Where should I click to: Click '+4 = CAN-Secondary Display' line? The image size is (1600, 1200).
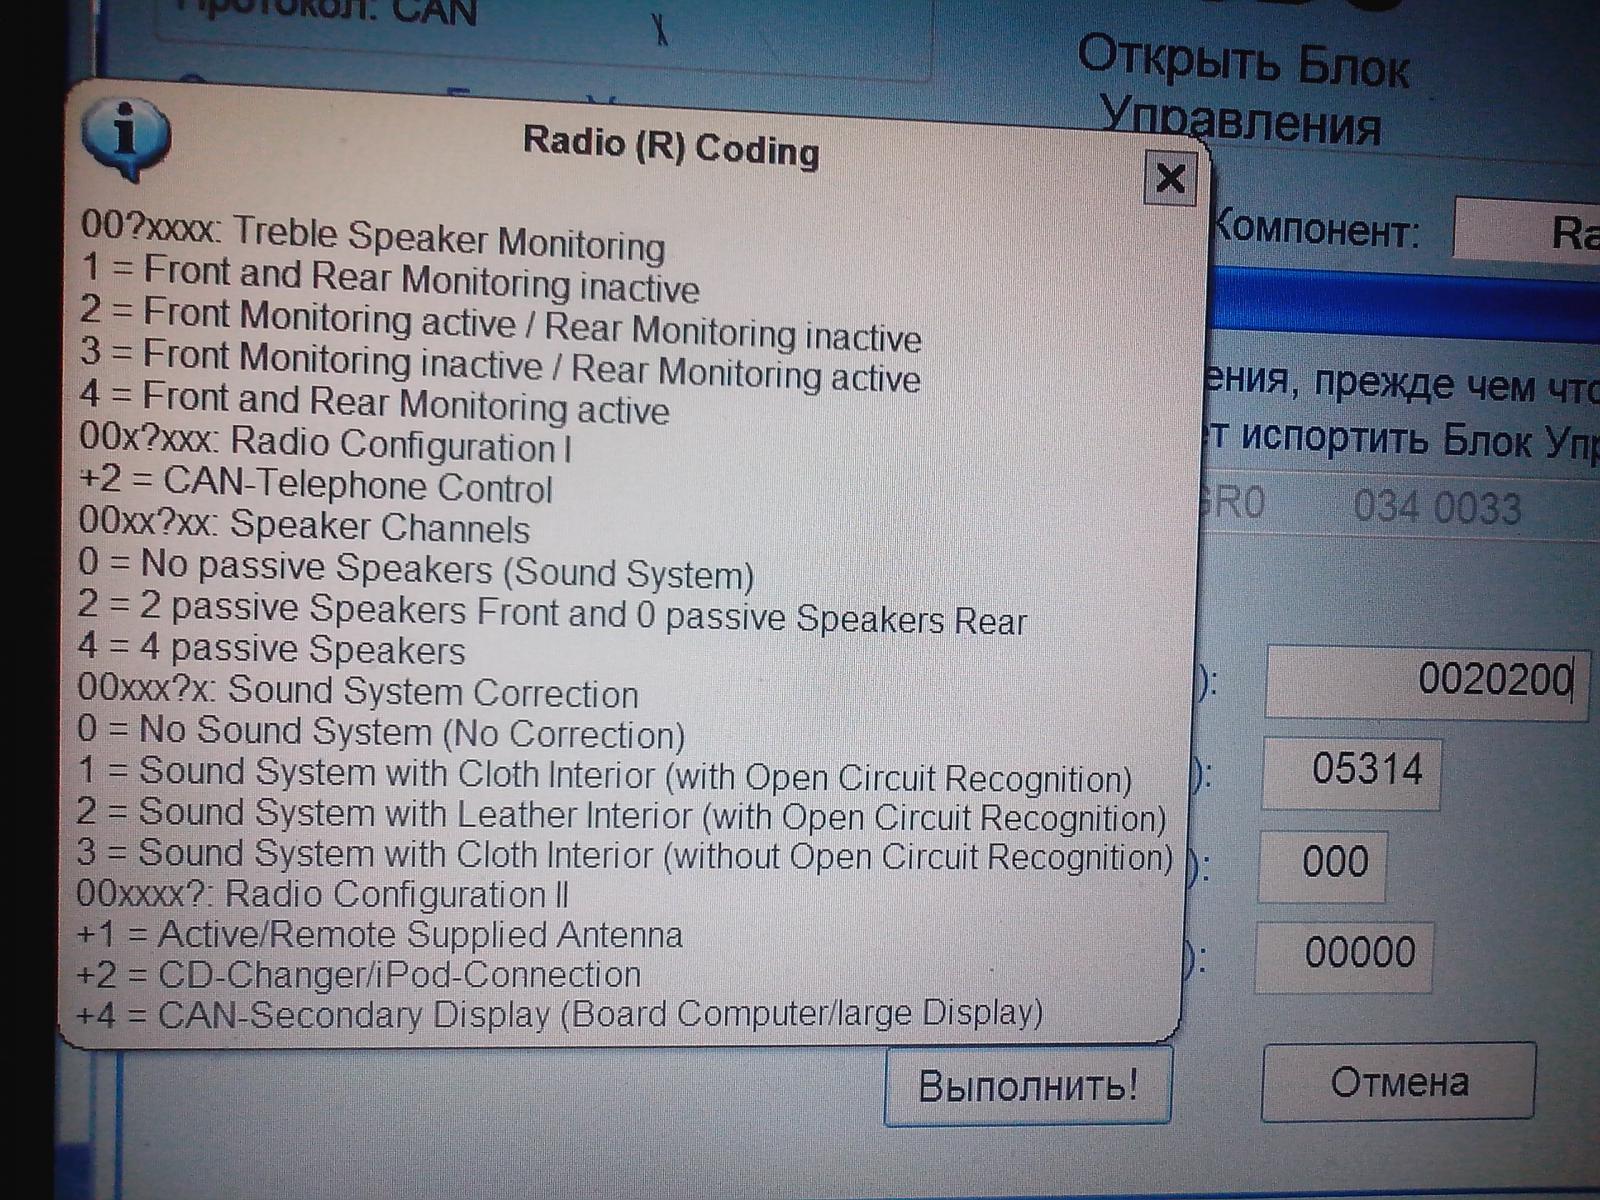(560, 1014)
